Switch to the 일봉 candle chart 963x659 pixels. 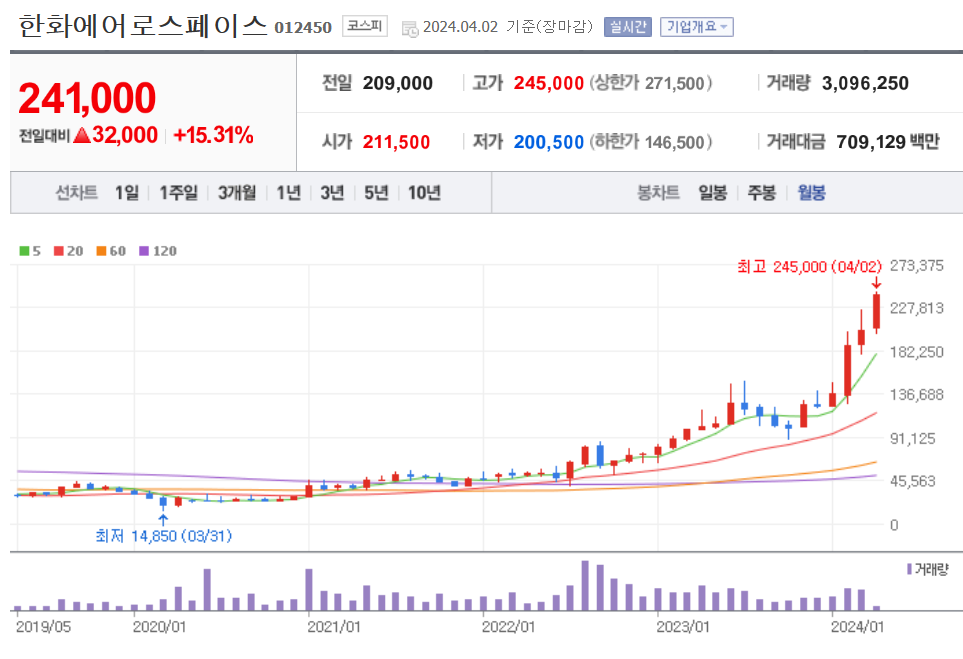click(712, 193)
